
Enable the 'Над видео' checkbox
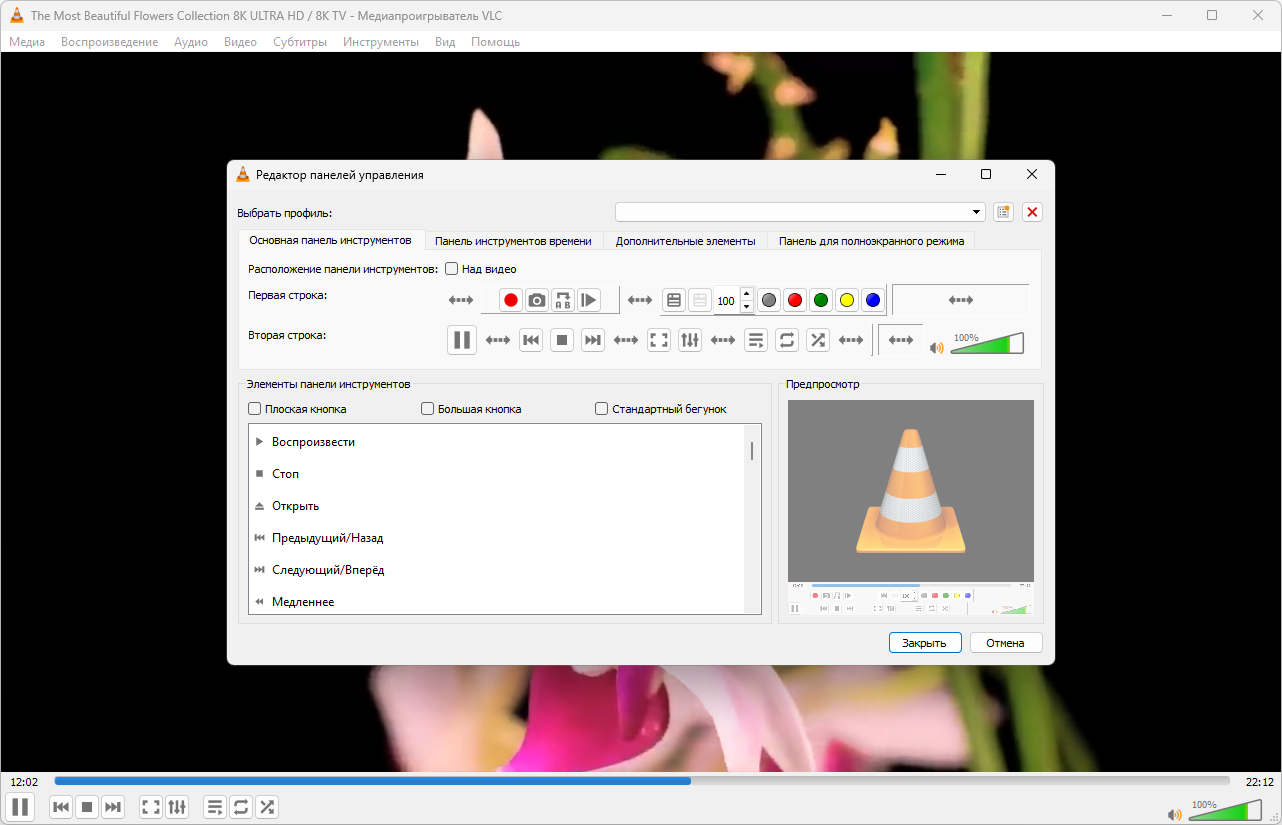(x=452, y=269)
